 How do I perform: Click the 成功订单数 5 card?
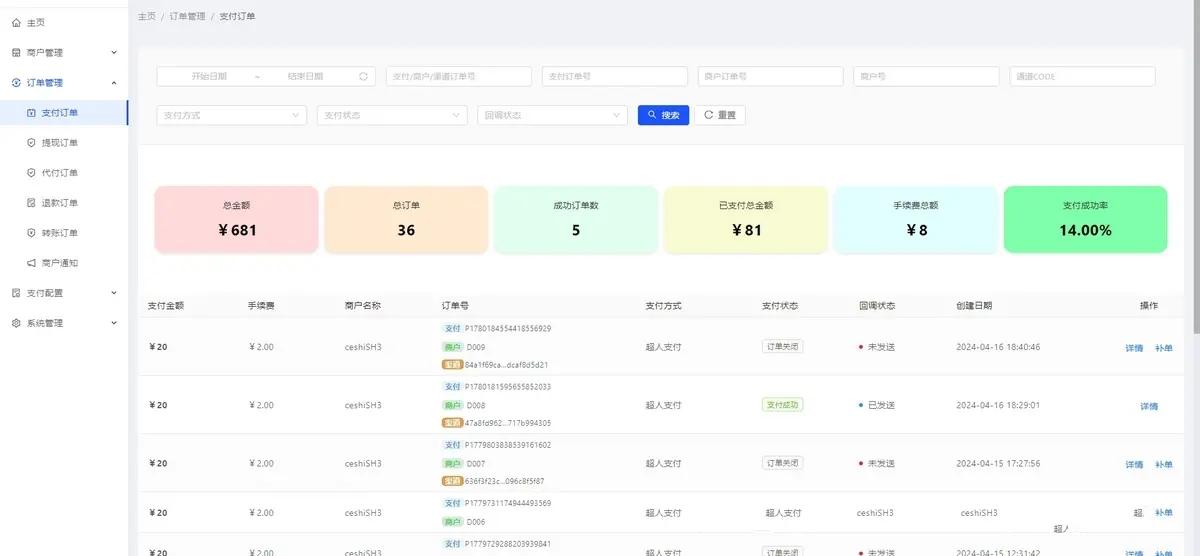pyautogui.click(x=576, y=219)
